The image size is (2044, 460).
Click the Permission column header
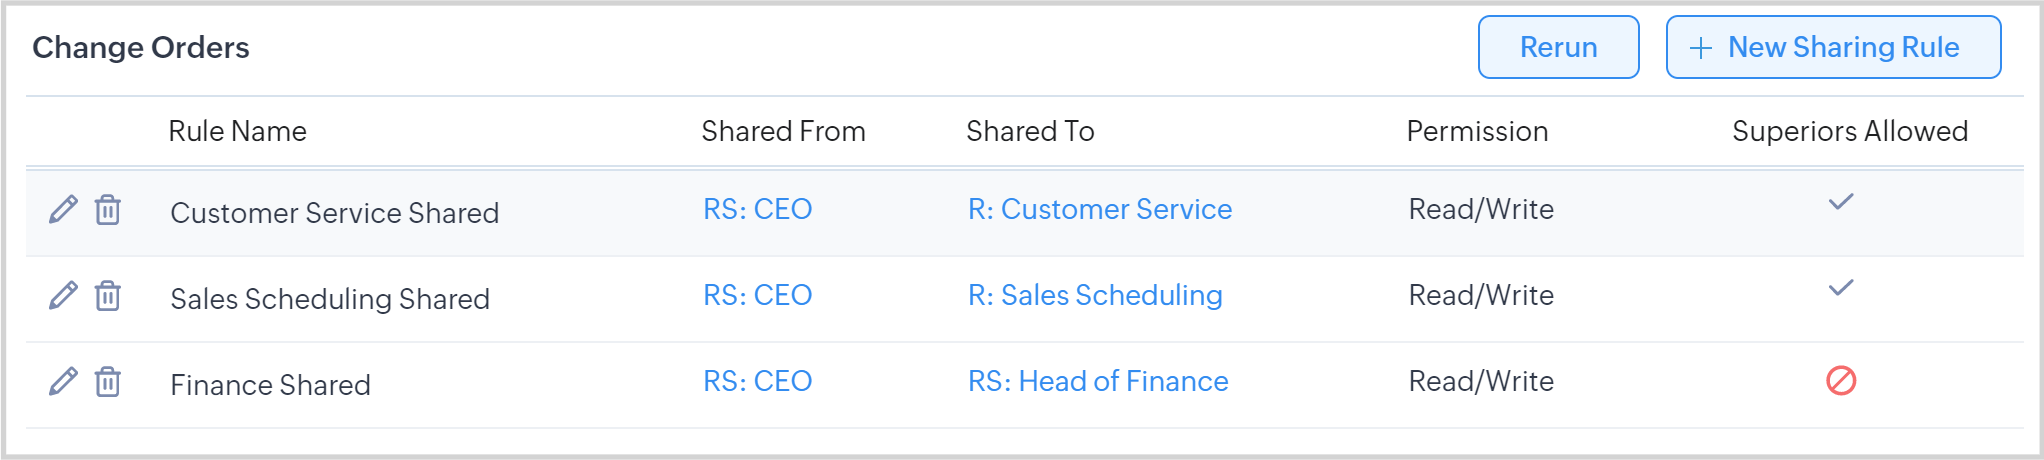coord(1477,131)
